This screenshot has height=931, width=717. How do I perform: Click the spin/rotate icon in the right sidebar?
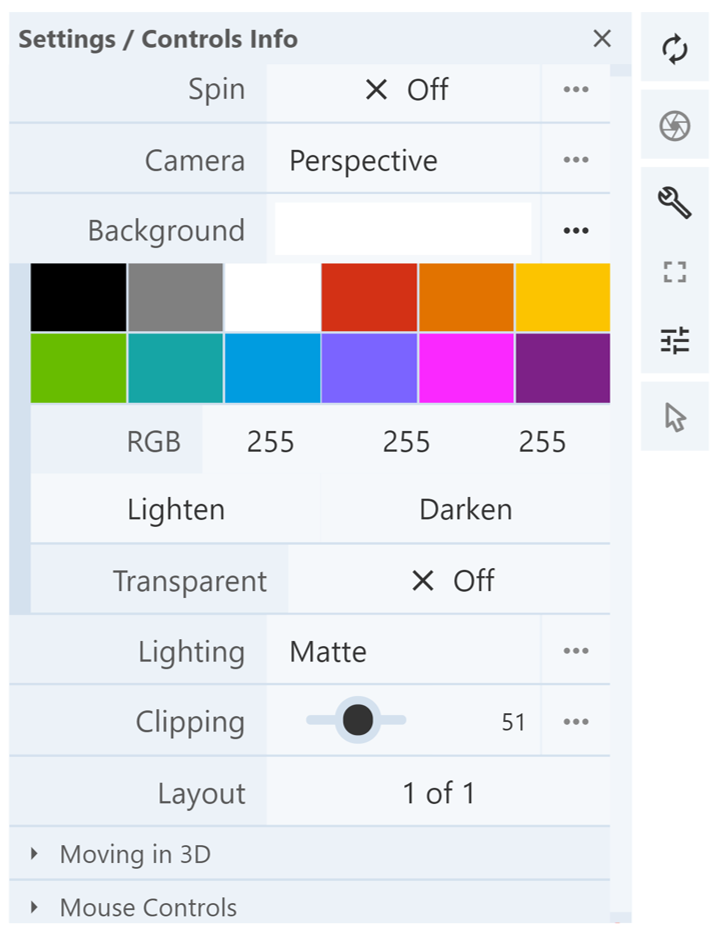pyautogui.click(x=675, y=49)
